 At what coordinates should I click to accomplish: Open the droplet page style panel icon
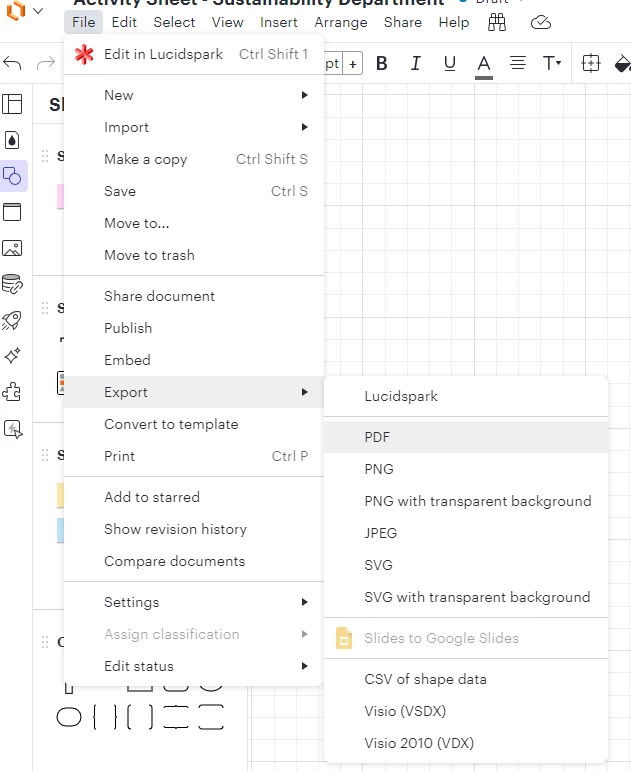tap(12, 140)
